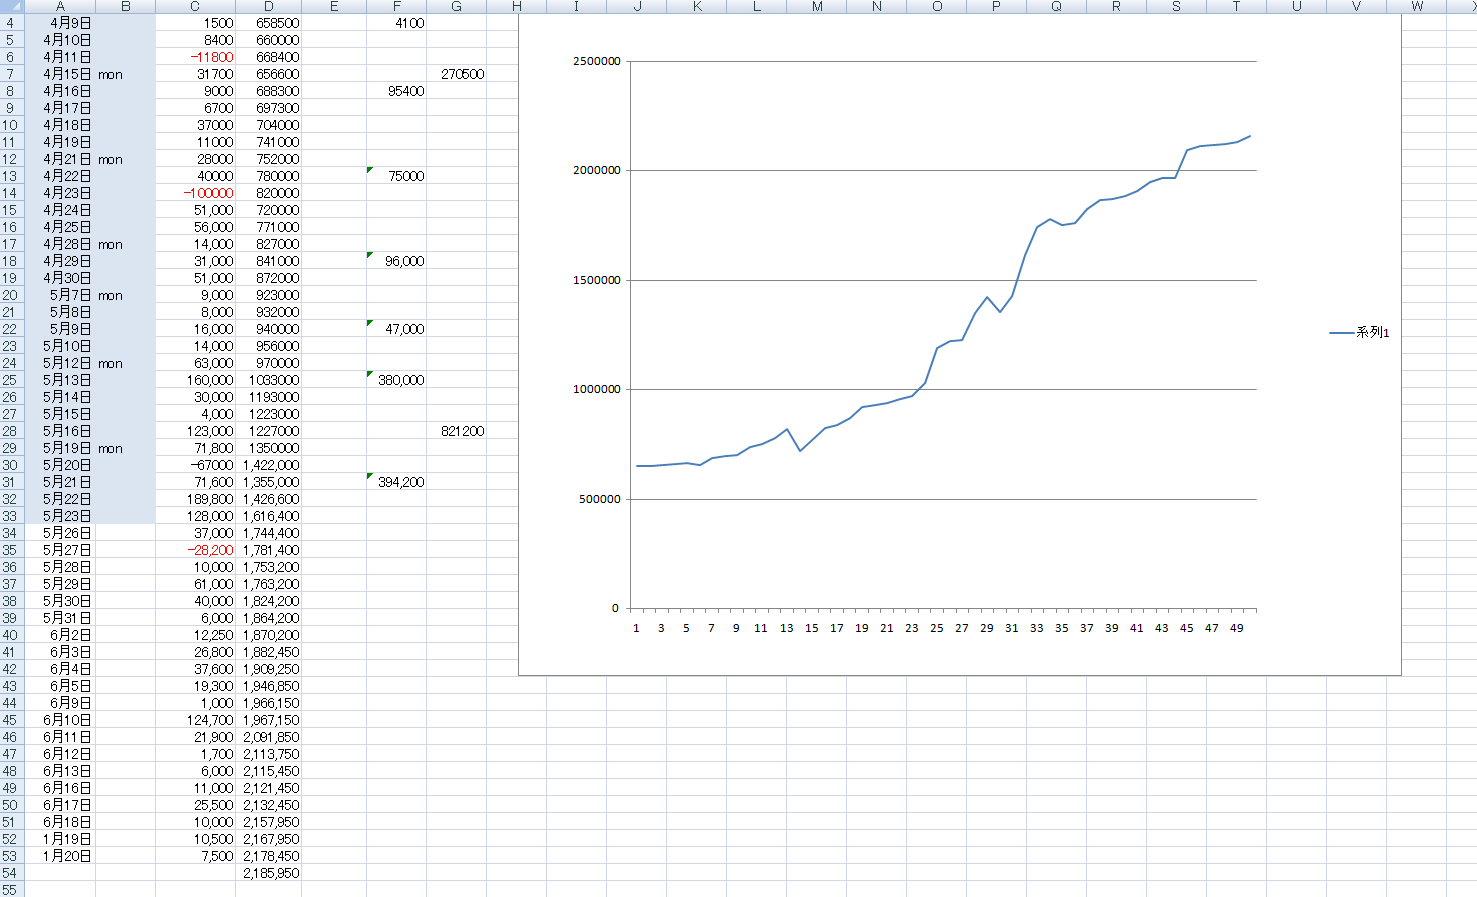
Task: Select row 54 header
Action: pyautogui.click(x=12, y=873)
